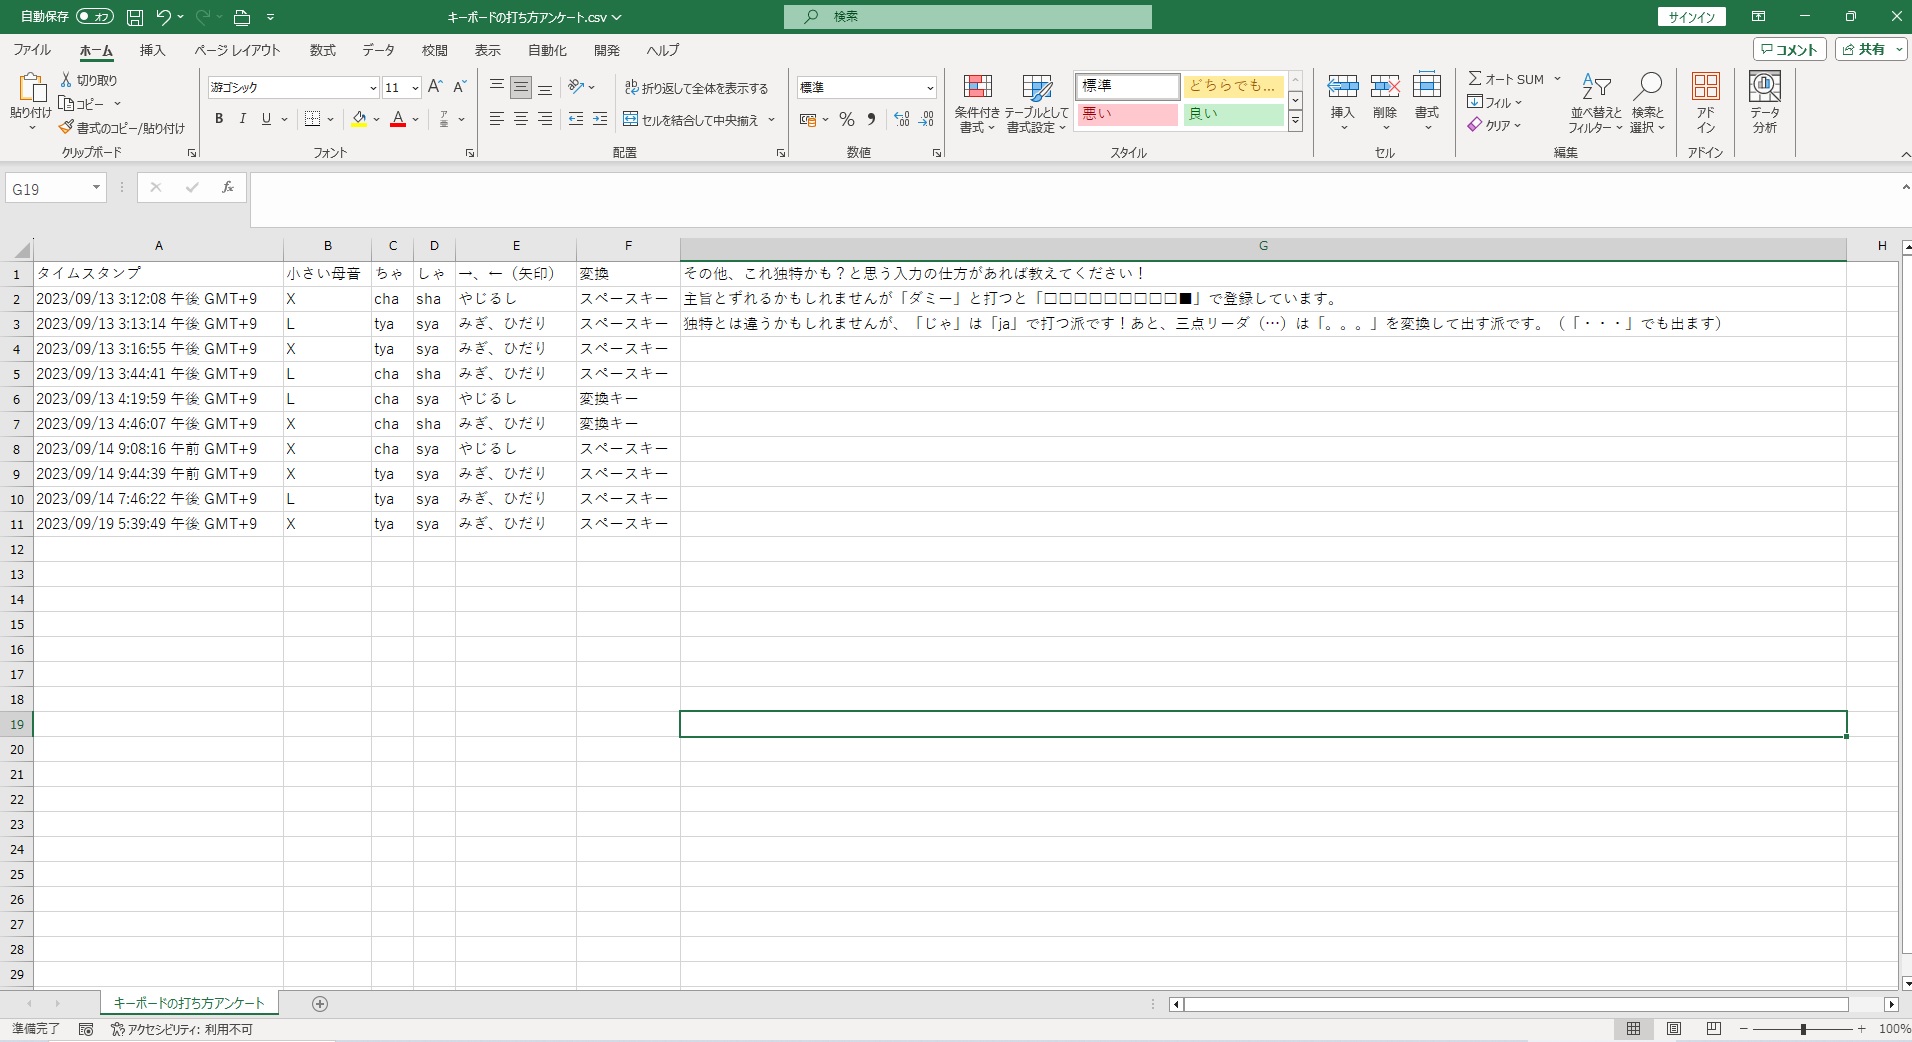Collapse the ribbon with chevron

coord(1904,154)
